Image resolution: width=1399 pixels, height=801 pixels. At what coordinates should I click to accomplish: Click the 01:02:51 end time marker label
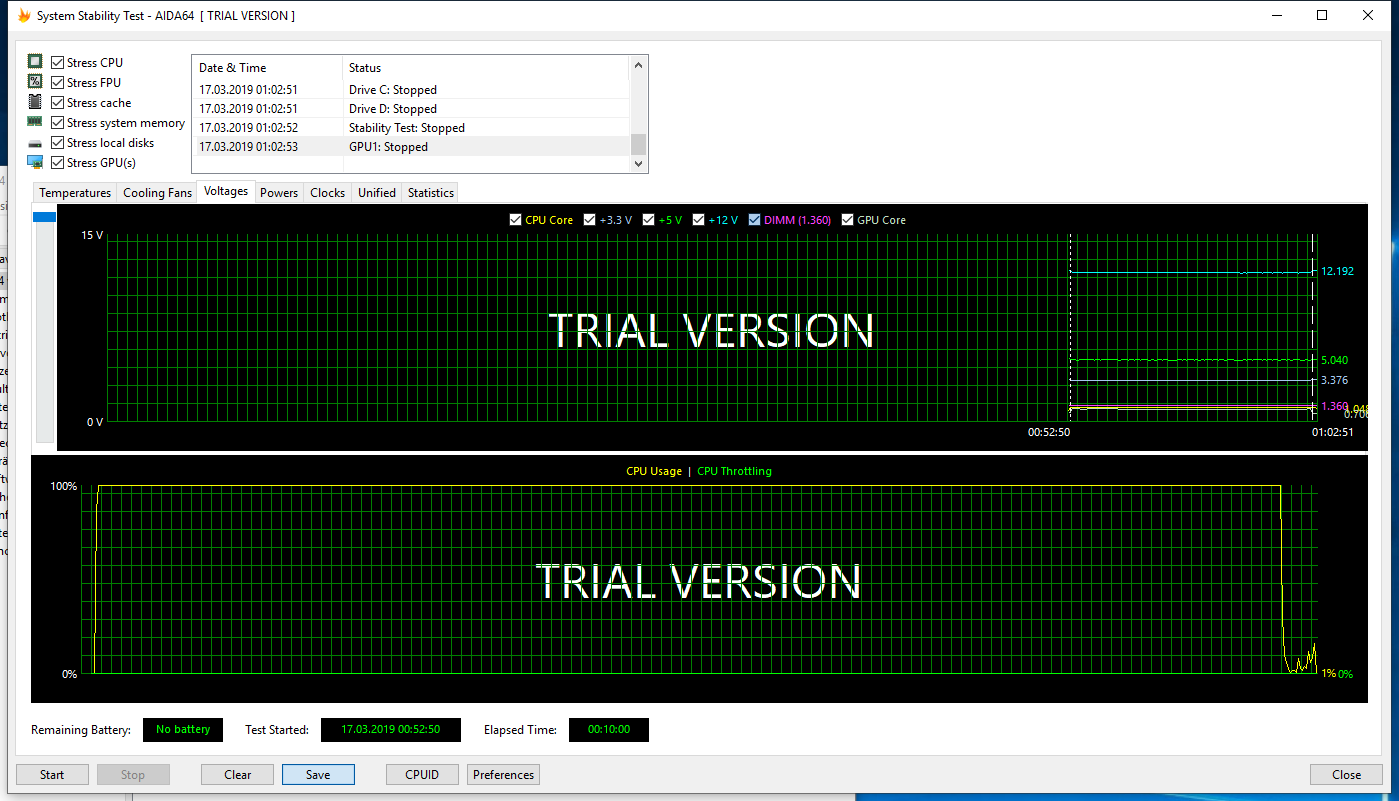[x=1333, y=432]
